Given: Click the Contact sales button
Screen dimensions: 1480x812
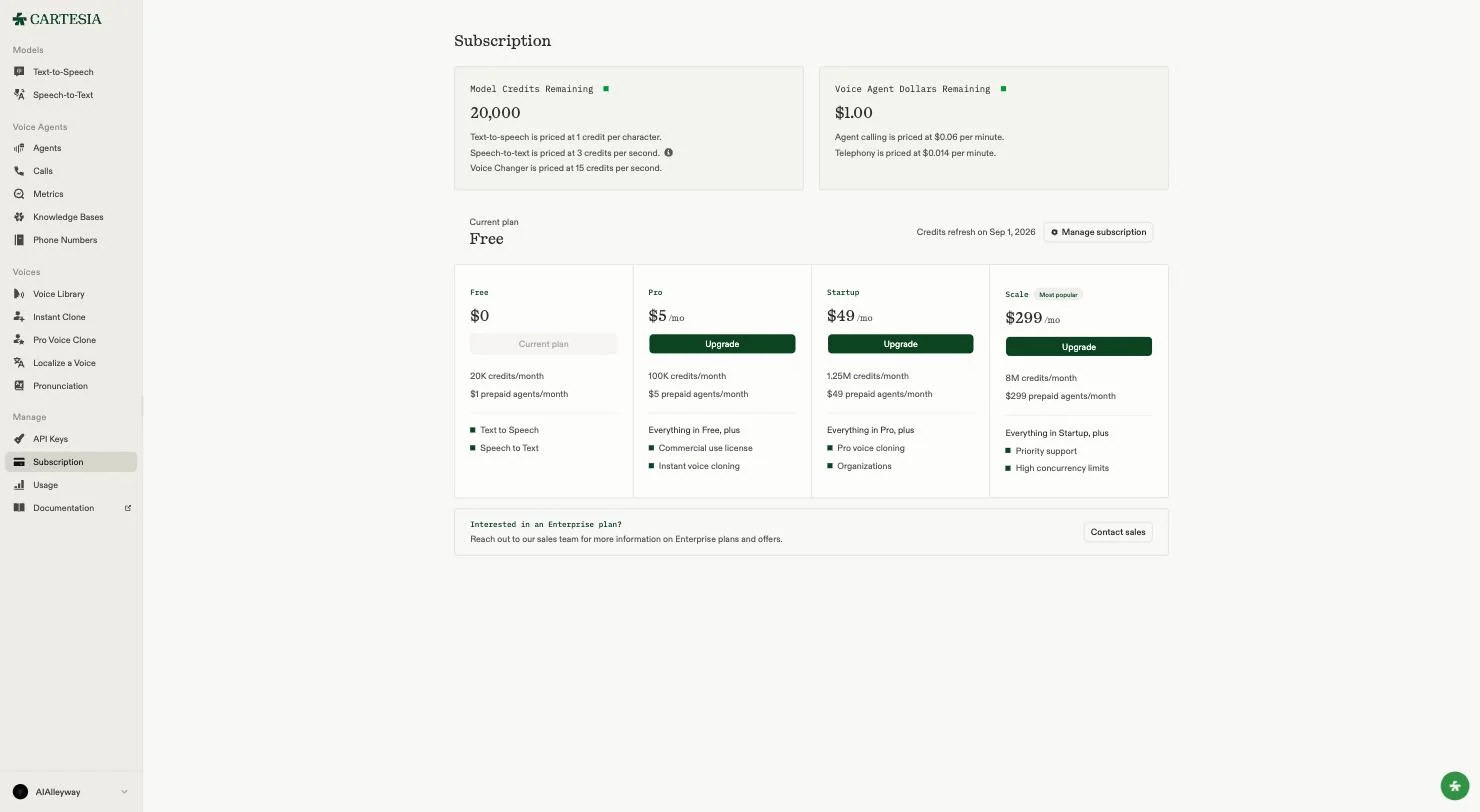Looking at the screenshot, I should (1118, 532).
